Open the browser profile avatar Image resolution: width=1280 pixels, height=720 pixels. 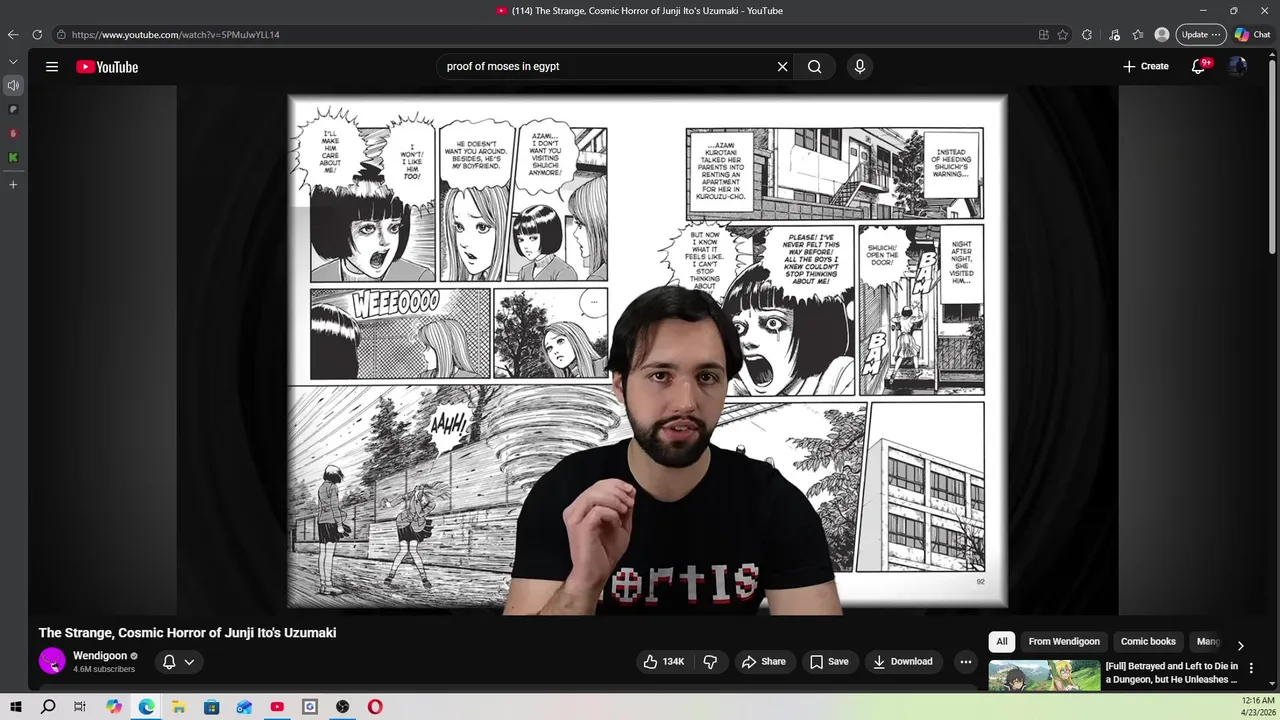pos(1161,35)
